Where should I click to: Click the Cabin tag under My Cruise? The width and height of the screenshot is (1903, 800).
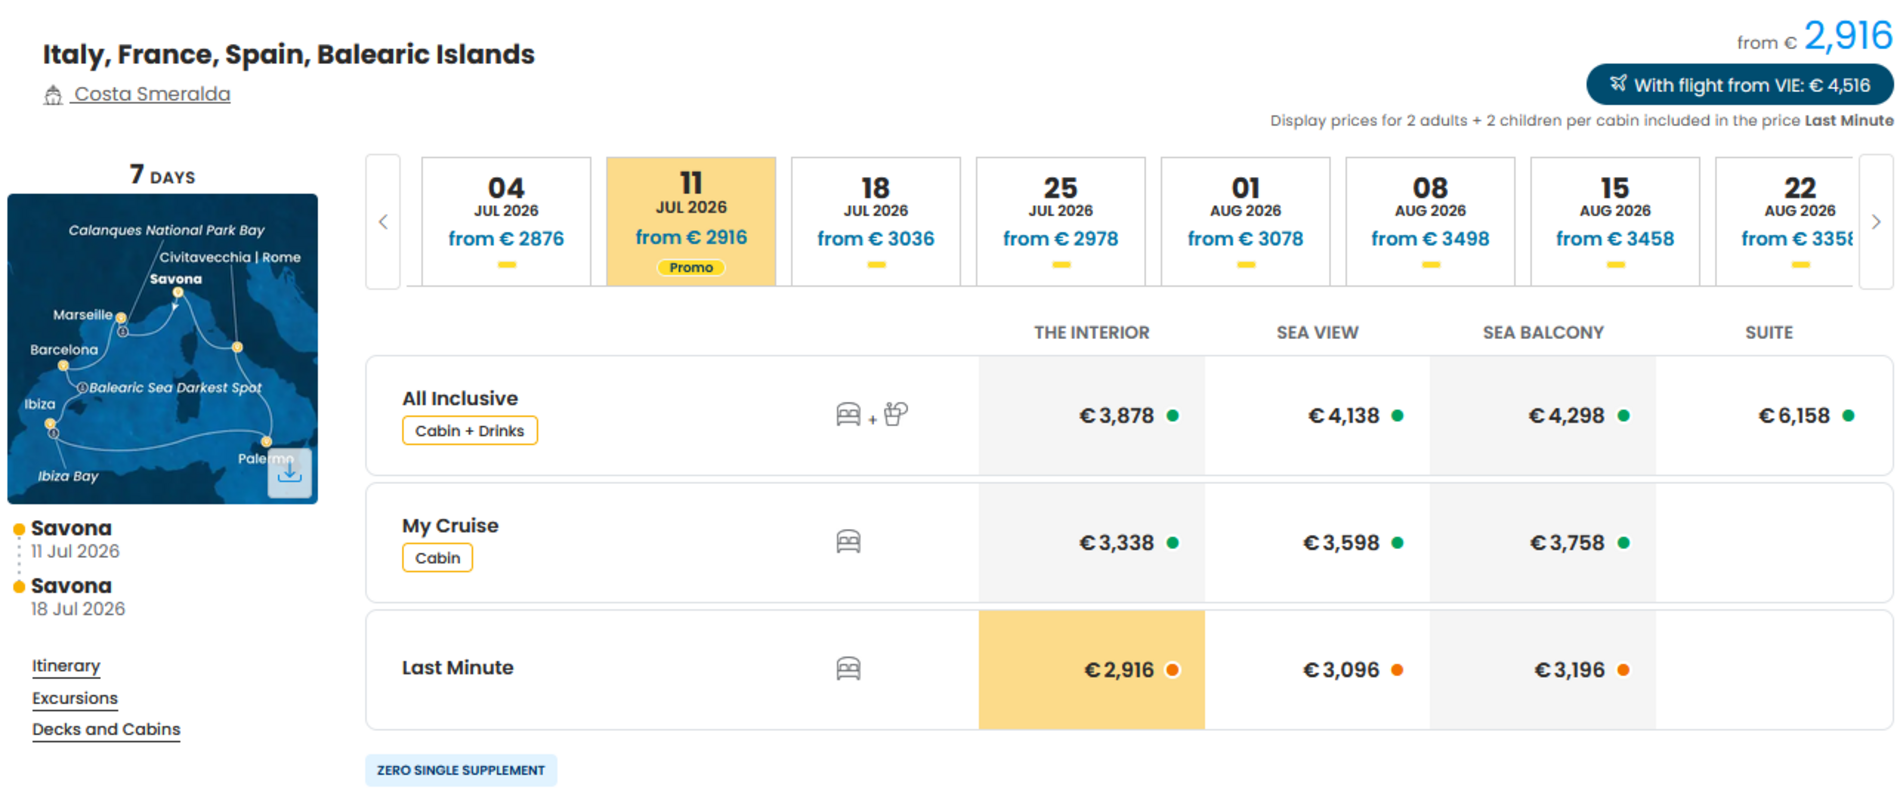pos(438,558)
